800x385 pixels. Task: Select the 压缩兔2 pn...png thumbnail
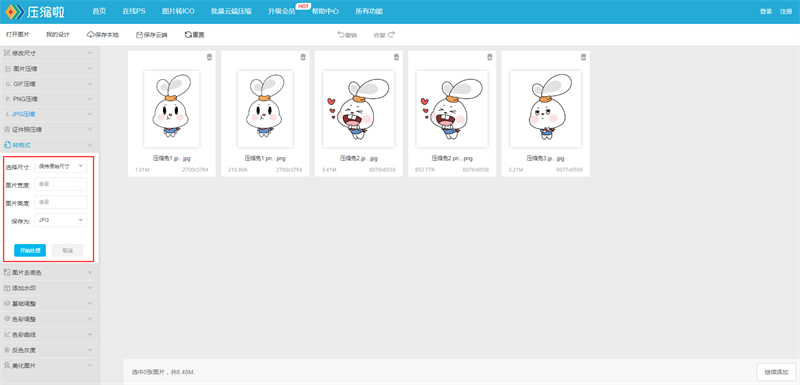coord(452,109)
